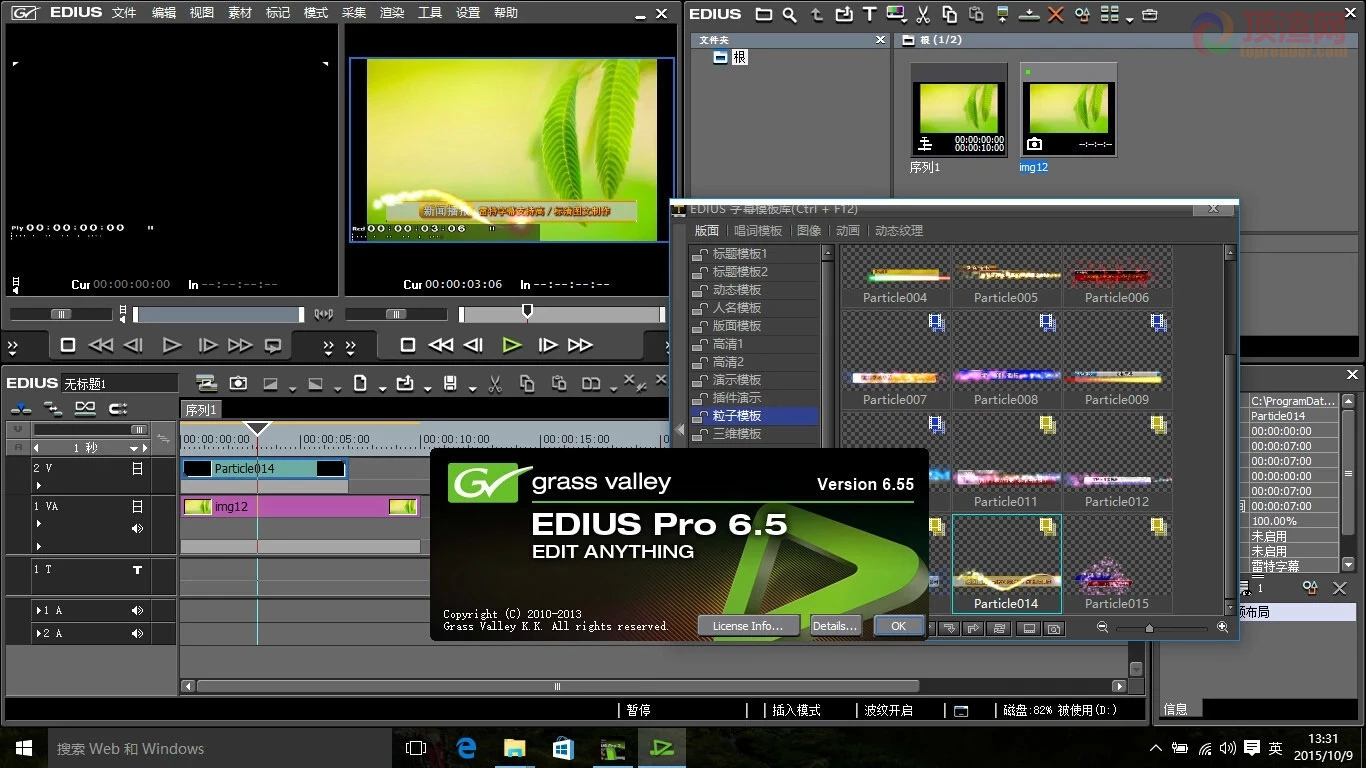
Task: Click OK in the about dialog
Action: coord(898,626)
